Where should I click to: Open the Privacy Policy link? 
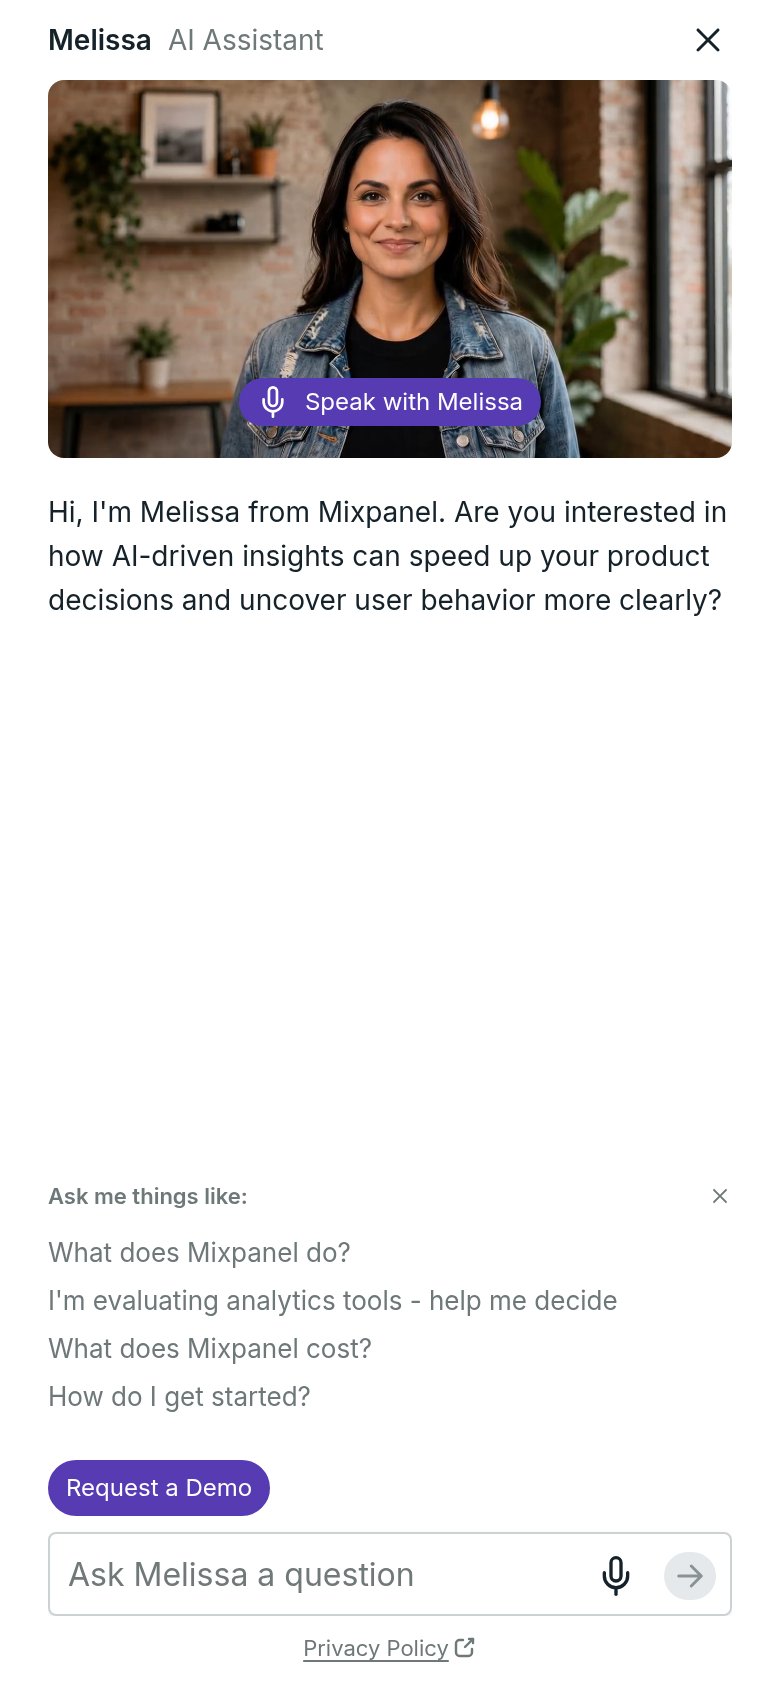pos(376,1648)
